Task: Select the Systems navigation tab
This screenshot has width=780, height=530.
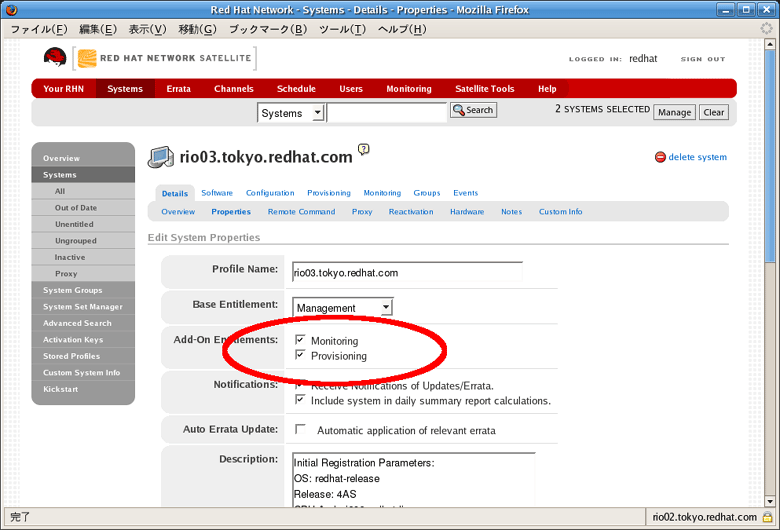Action: pyautogui.click(x=125, y=89)
